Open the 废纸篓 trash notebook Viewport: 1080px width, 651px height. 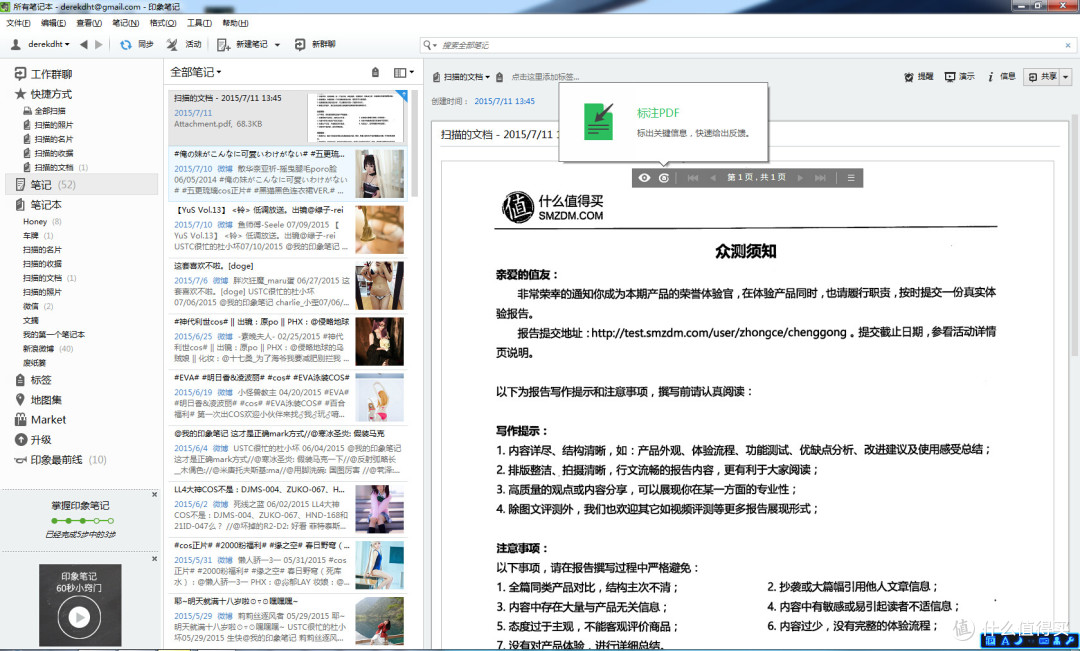(x=34, y=363)
